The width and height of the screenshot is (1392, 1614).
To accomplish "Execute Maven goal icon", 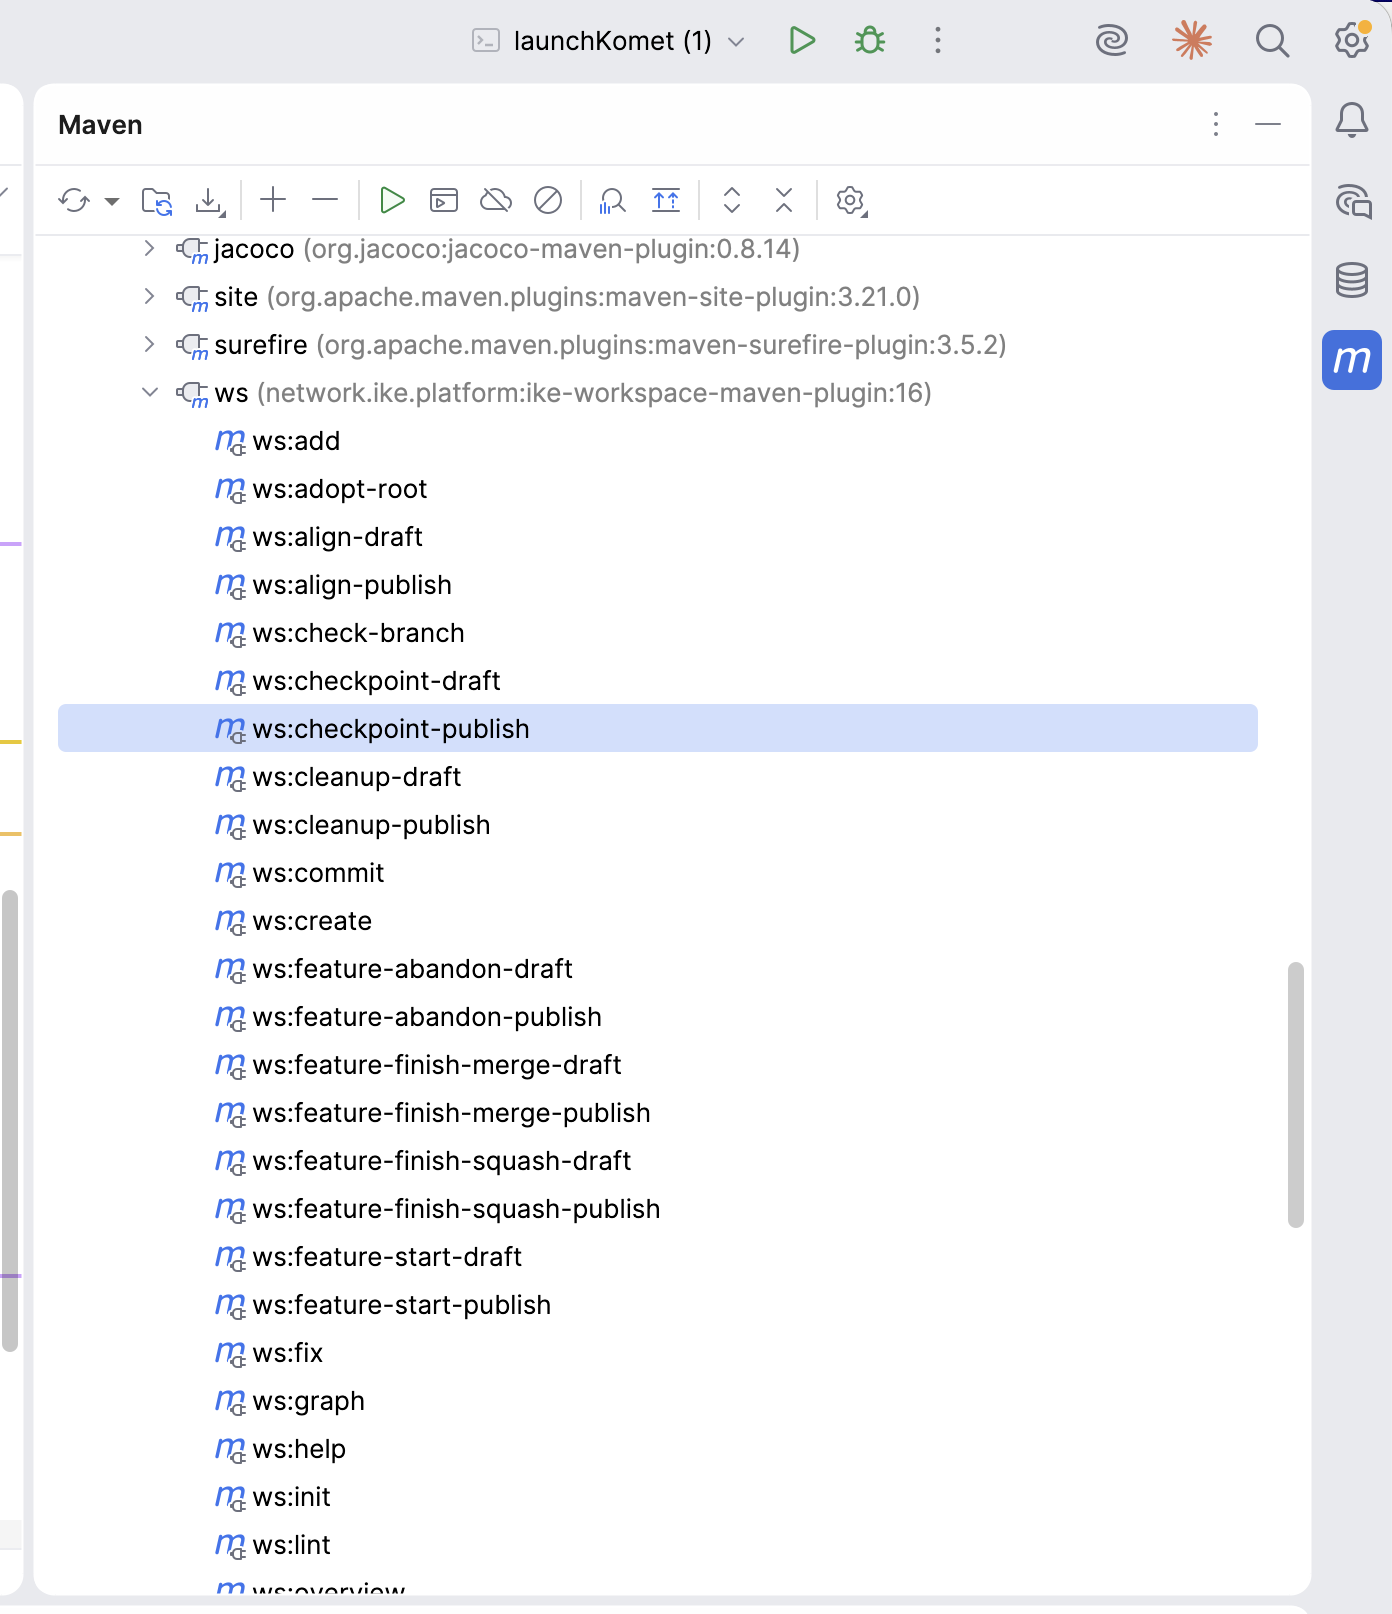I will tap(444, 200).
